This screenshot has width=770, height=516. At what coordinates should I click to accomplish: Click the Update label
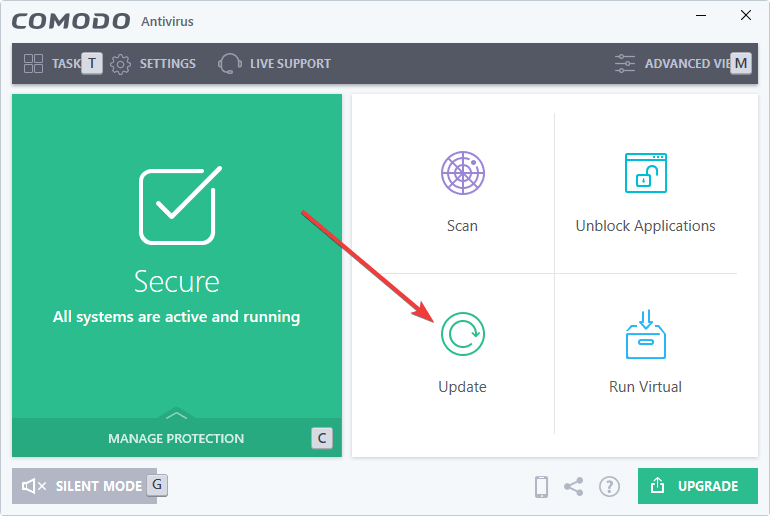coord(462,387)
